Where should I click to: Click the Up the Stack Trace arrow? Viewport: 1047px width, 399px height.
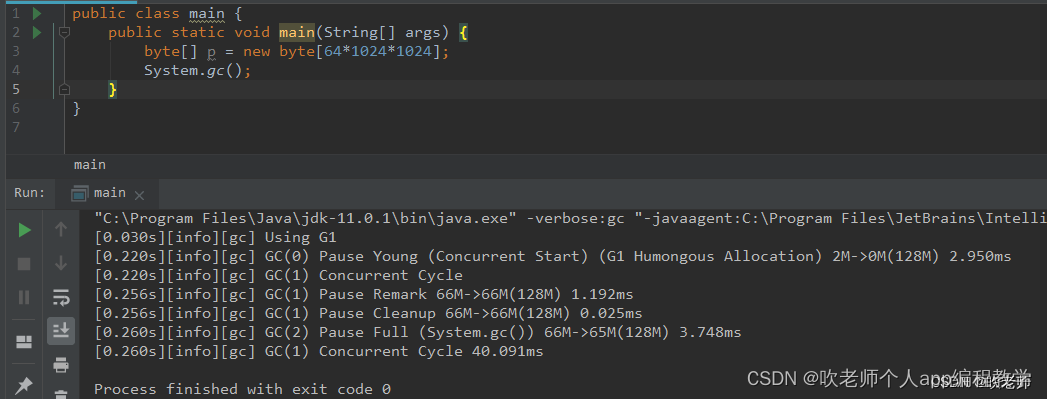point(61,230)
